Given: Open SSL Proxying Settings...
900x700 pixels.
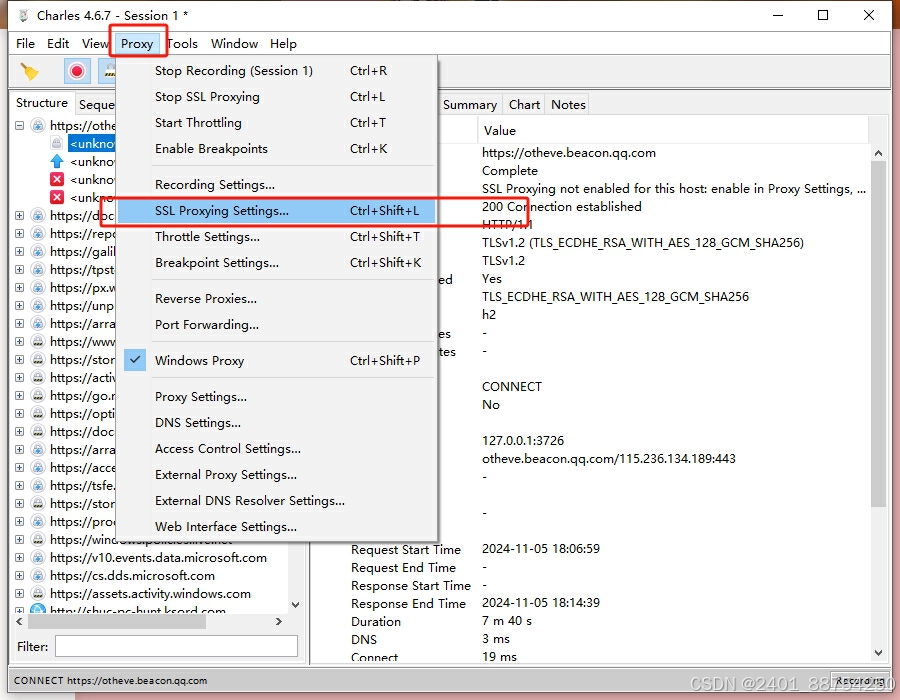Looking at the screenshot, I should click(x=276, y=211).
